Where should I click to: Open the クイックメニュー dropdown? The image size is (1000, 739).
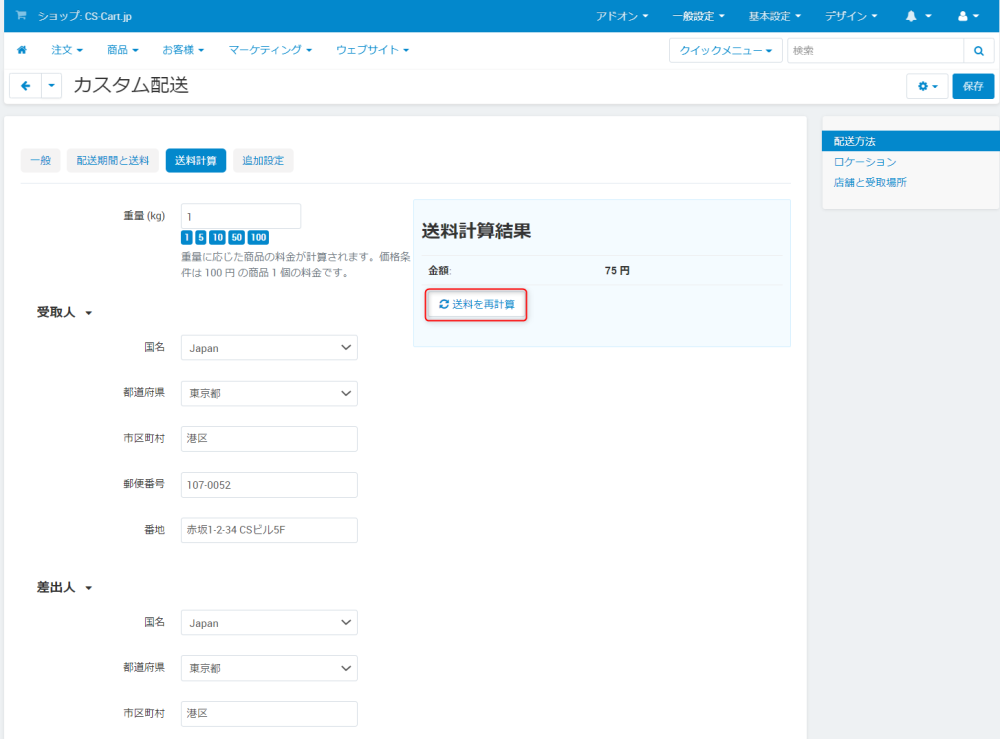pos(726,50)
